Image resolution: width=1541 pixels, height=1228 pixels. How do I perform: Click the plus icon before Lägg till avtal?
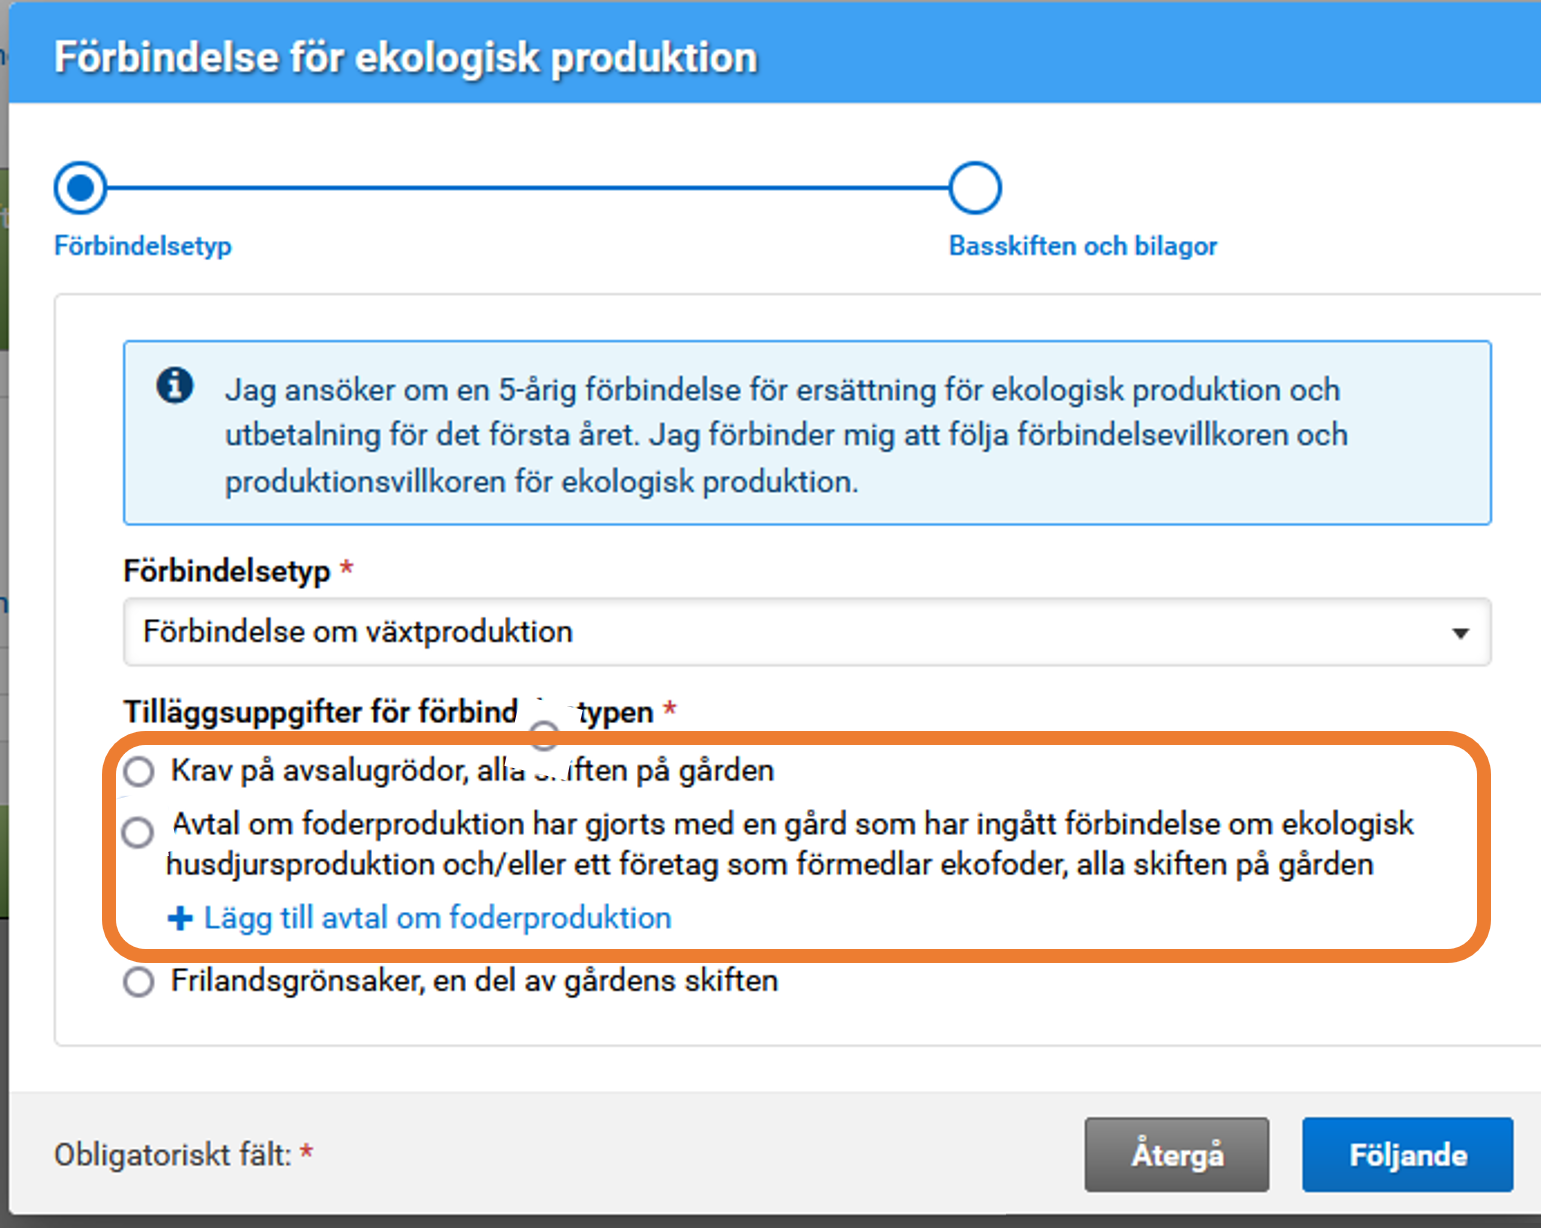pos(179,917)
